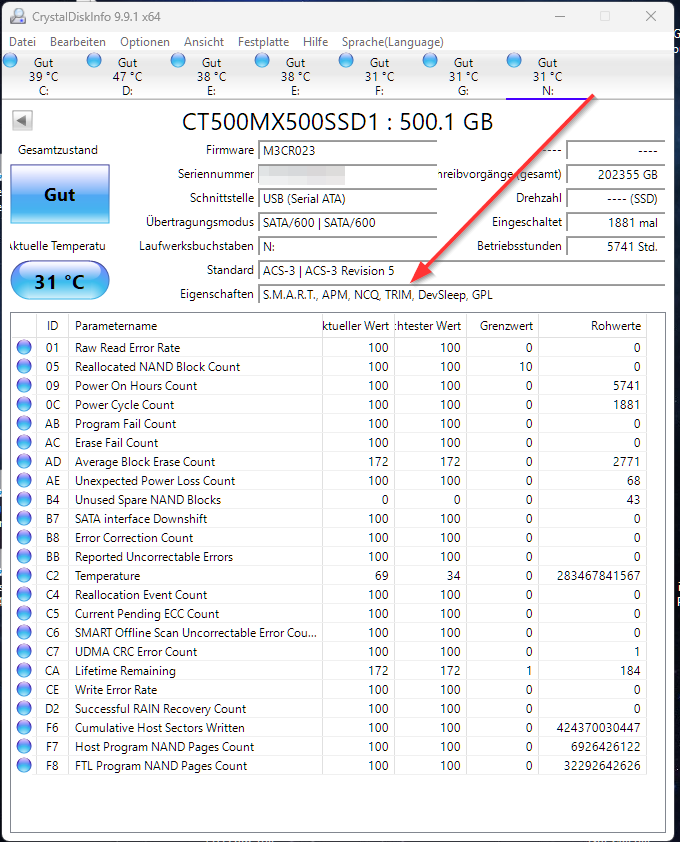
Task: Click status icon for FTL Program NAND Pages
Action: pyautogui.click(x=24, y=765)
